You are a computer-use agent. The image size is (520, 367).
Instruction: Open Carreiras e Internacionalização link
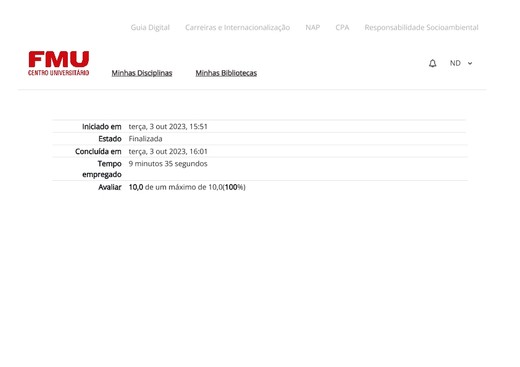tap(238, 27)
